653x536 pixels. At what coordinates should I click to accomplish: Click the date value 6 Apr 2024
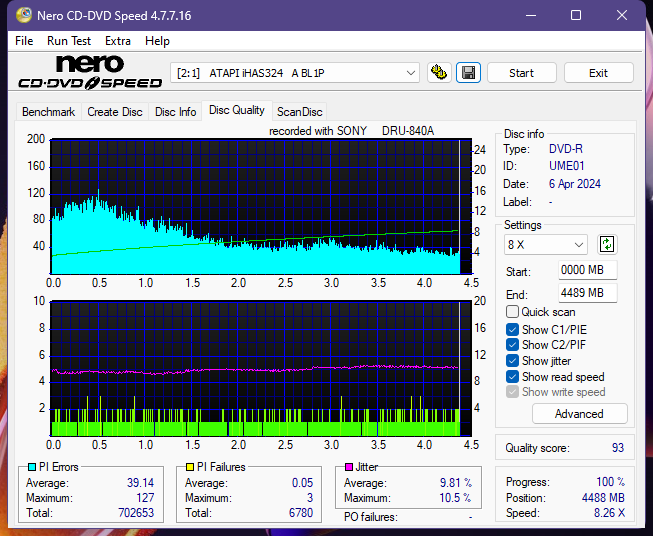[x=575, y=184]
